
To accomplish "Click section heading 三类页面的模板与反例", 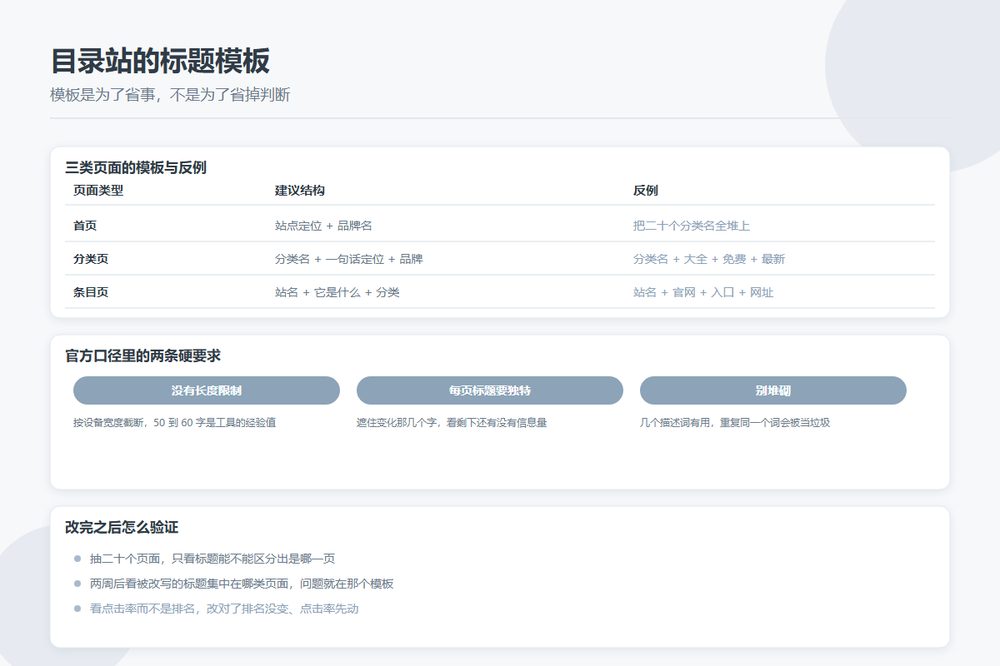I will (x=136, y=168).
